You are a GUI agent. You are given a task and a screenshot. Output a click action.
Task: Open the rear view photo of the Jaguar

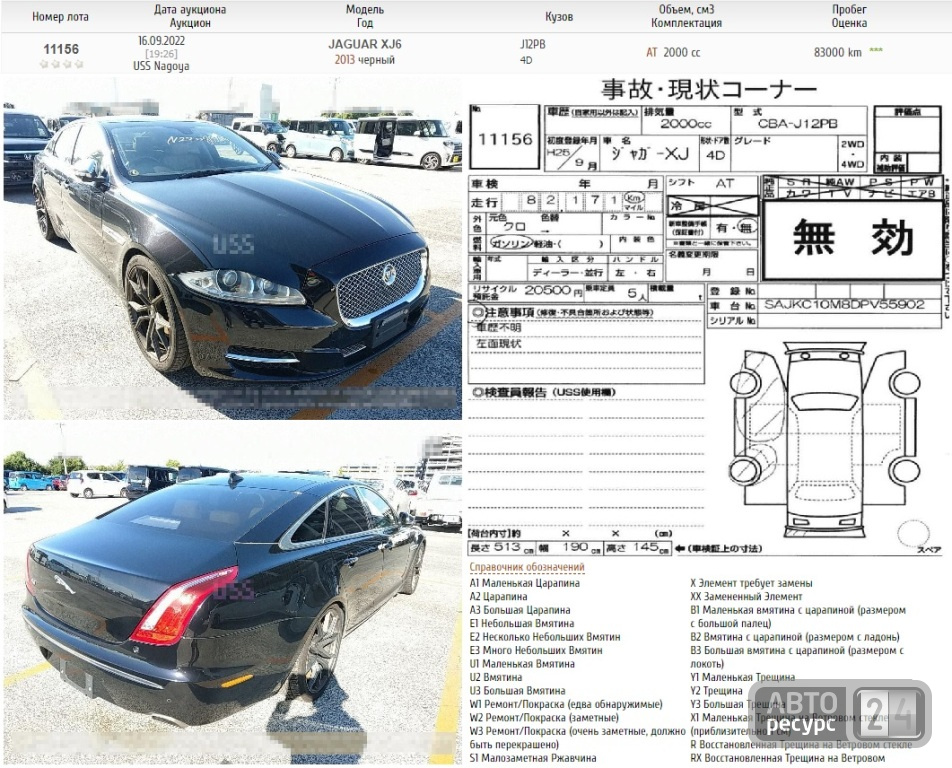pos(233,594)
